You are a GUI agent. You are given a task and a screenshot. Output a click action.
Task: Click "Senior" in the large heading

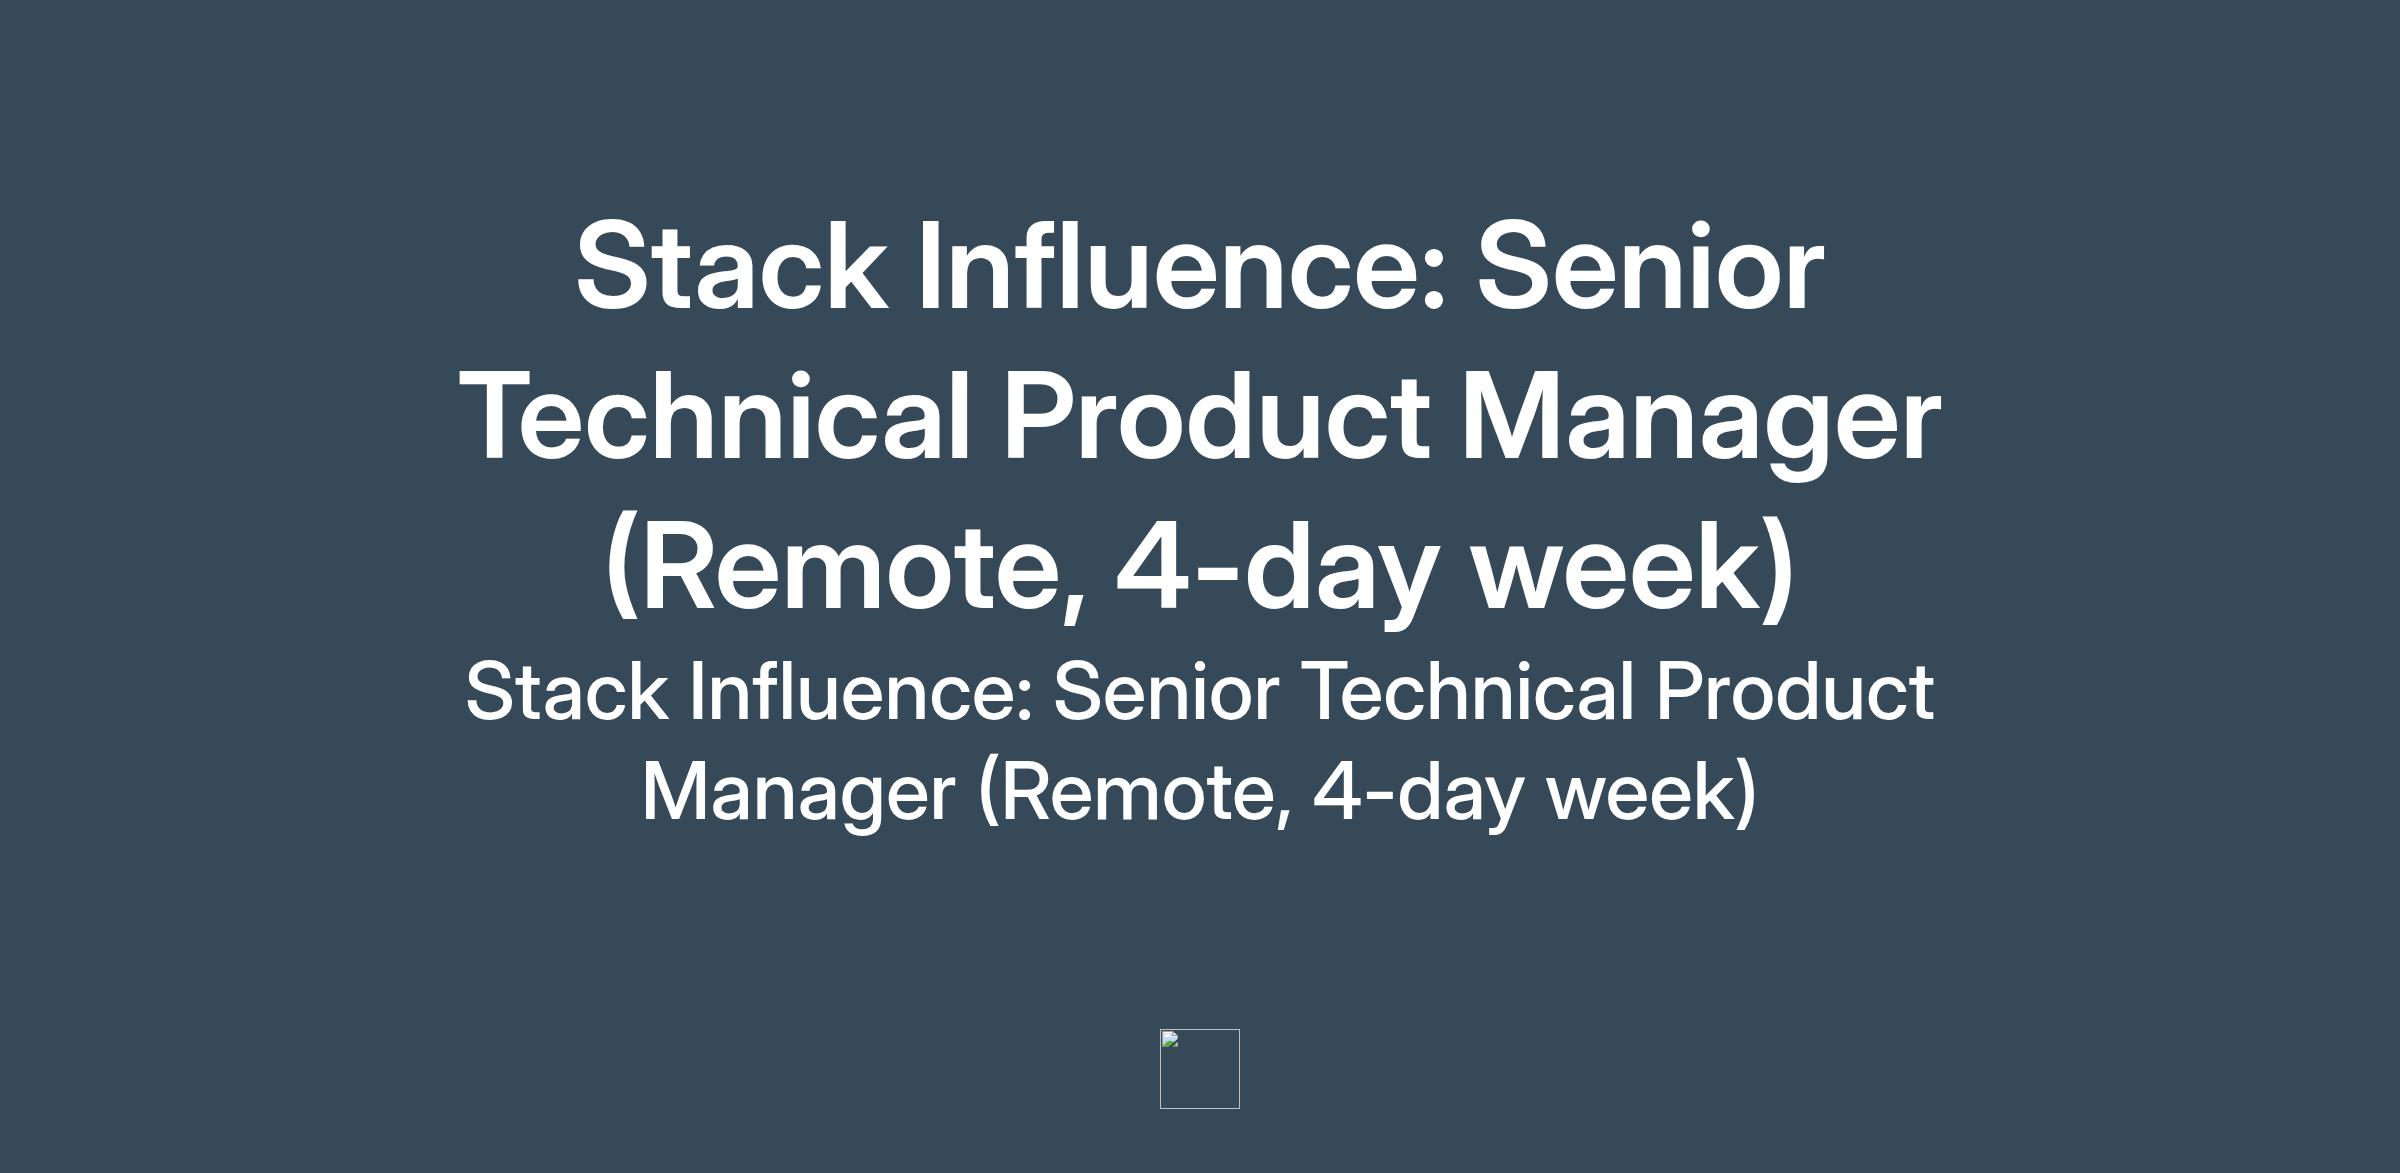tap(1651, 267)
